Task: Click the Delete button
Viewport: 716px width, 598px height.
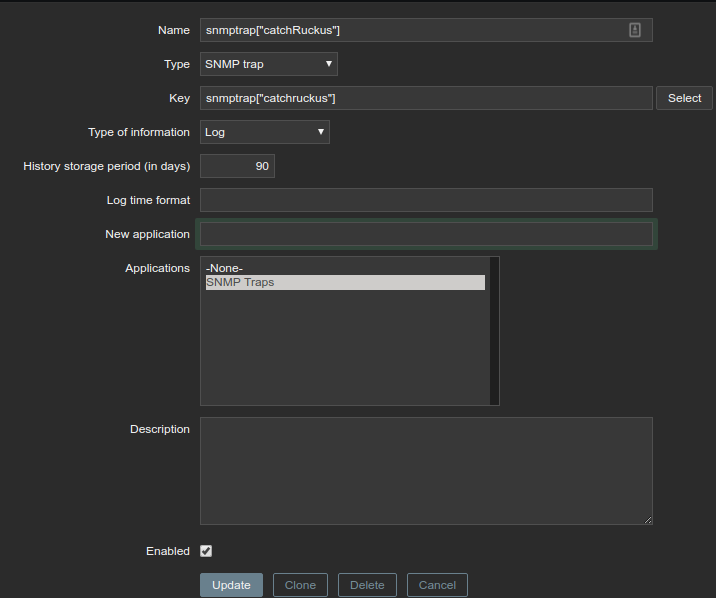Action: tap(367, 585)
